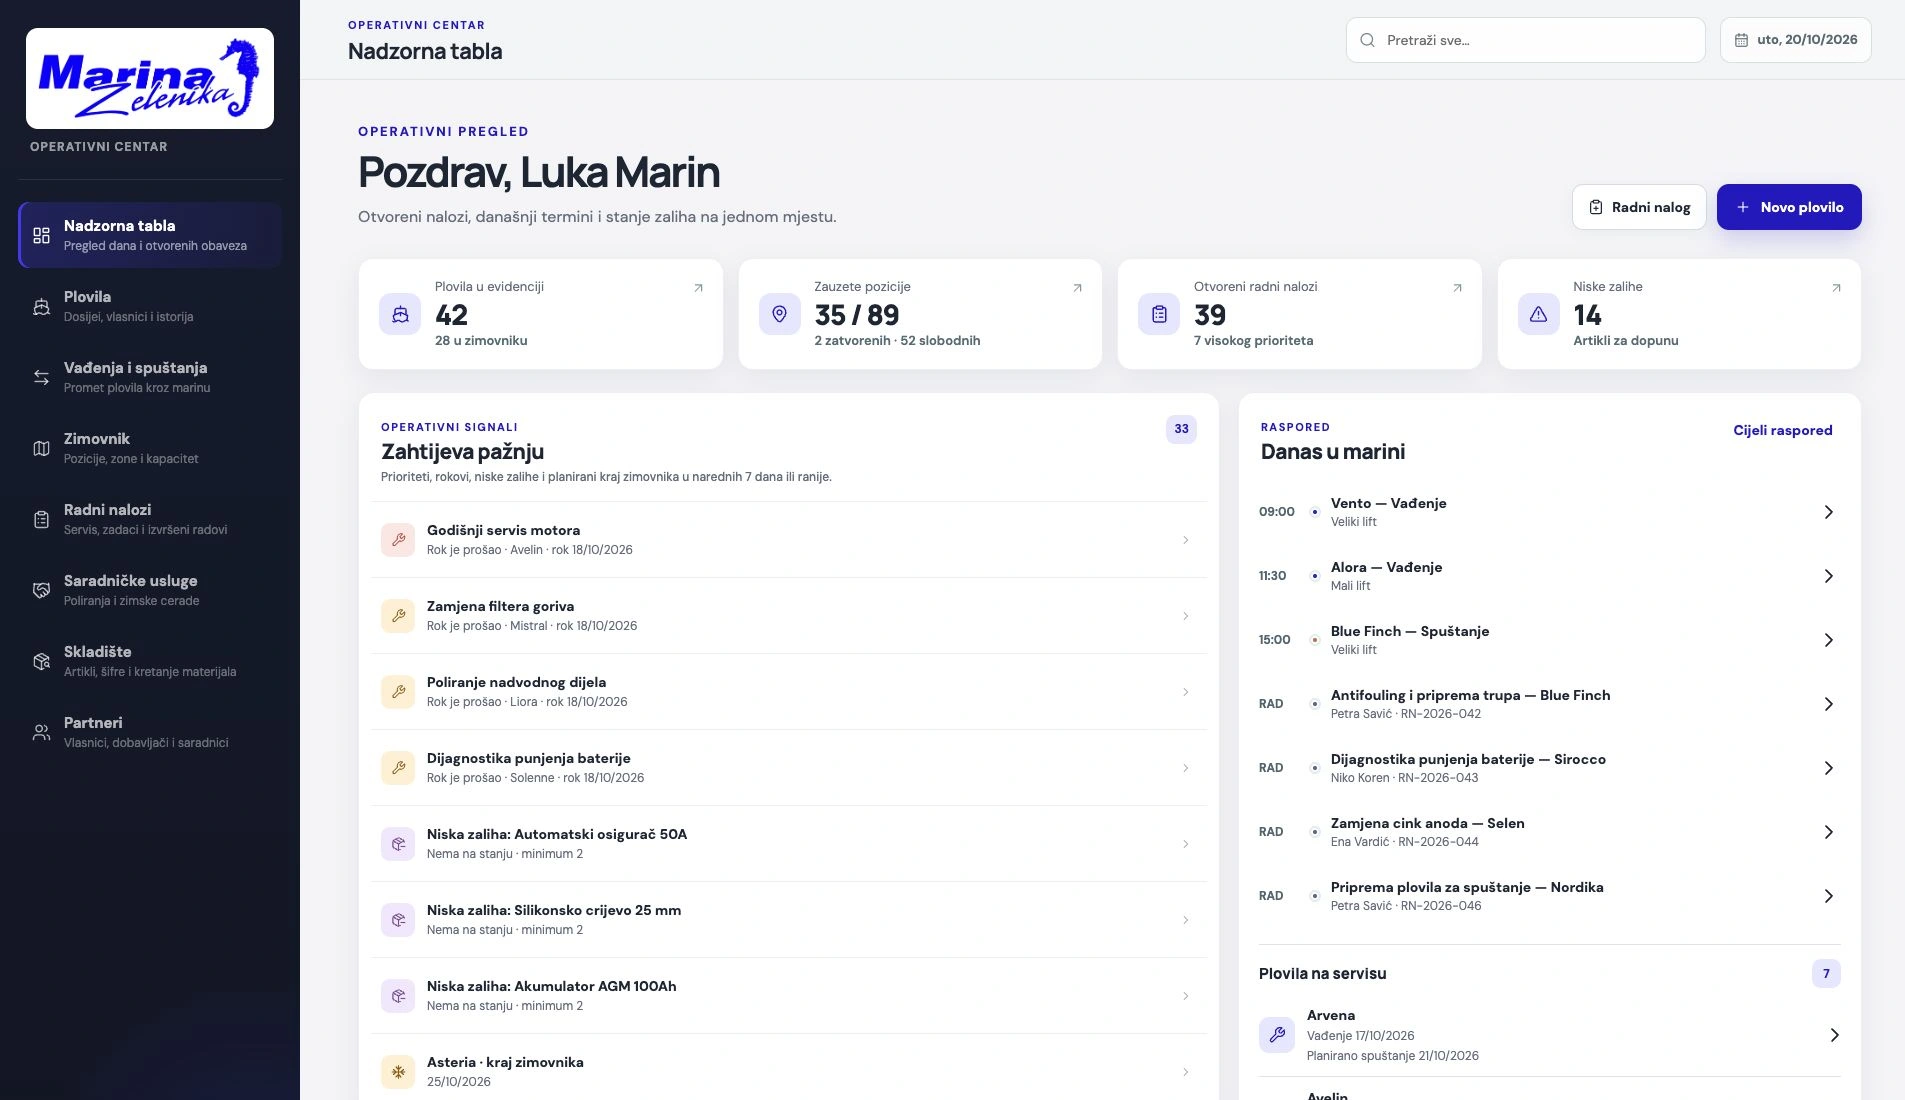This screenshot has width=1905, height=1100.
Task: Click the wrench icon beside Arvena service entry
Action: pyautogui.click(x=1277, y=1035)
